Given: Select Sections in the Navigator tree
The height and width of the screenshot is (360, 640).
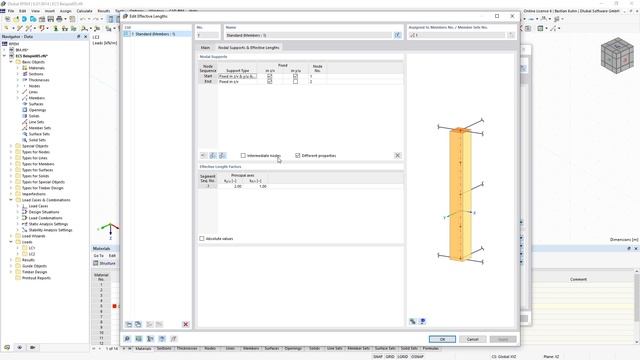Looking at the screenshot, I should 36,74.
